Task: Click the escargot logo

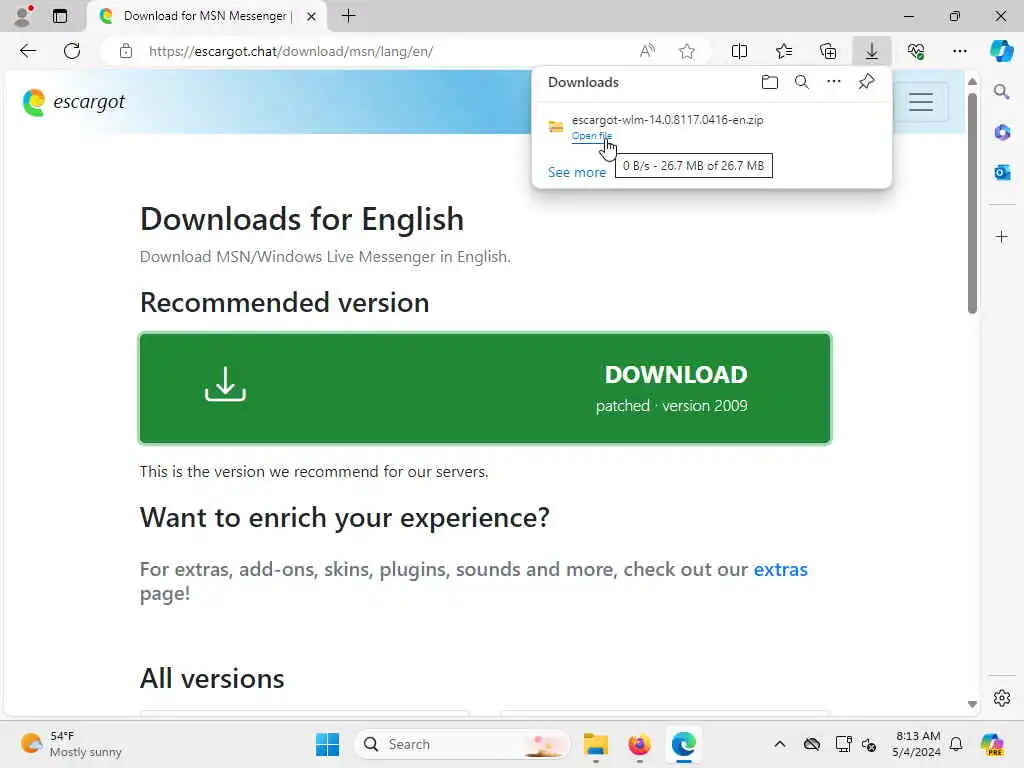Action: pyautogui.click(x=73, y=102)
